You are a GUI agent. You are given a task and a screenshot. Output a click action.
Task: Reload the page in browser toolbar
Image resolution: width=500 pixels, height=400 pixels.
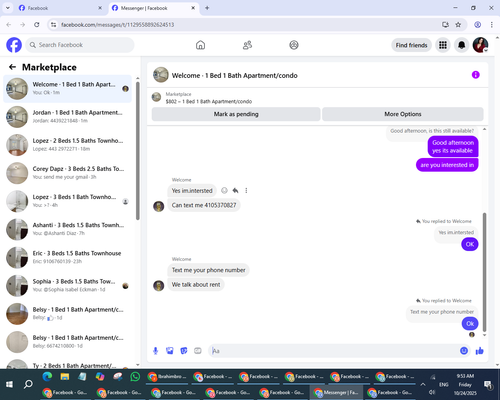[x=37, y=25]
